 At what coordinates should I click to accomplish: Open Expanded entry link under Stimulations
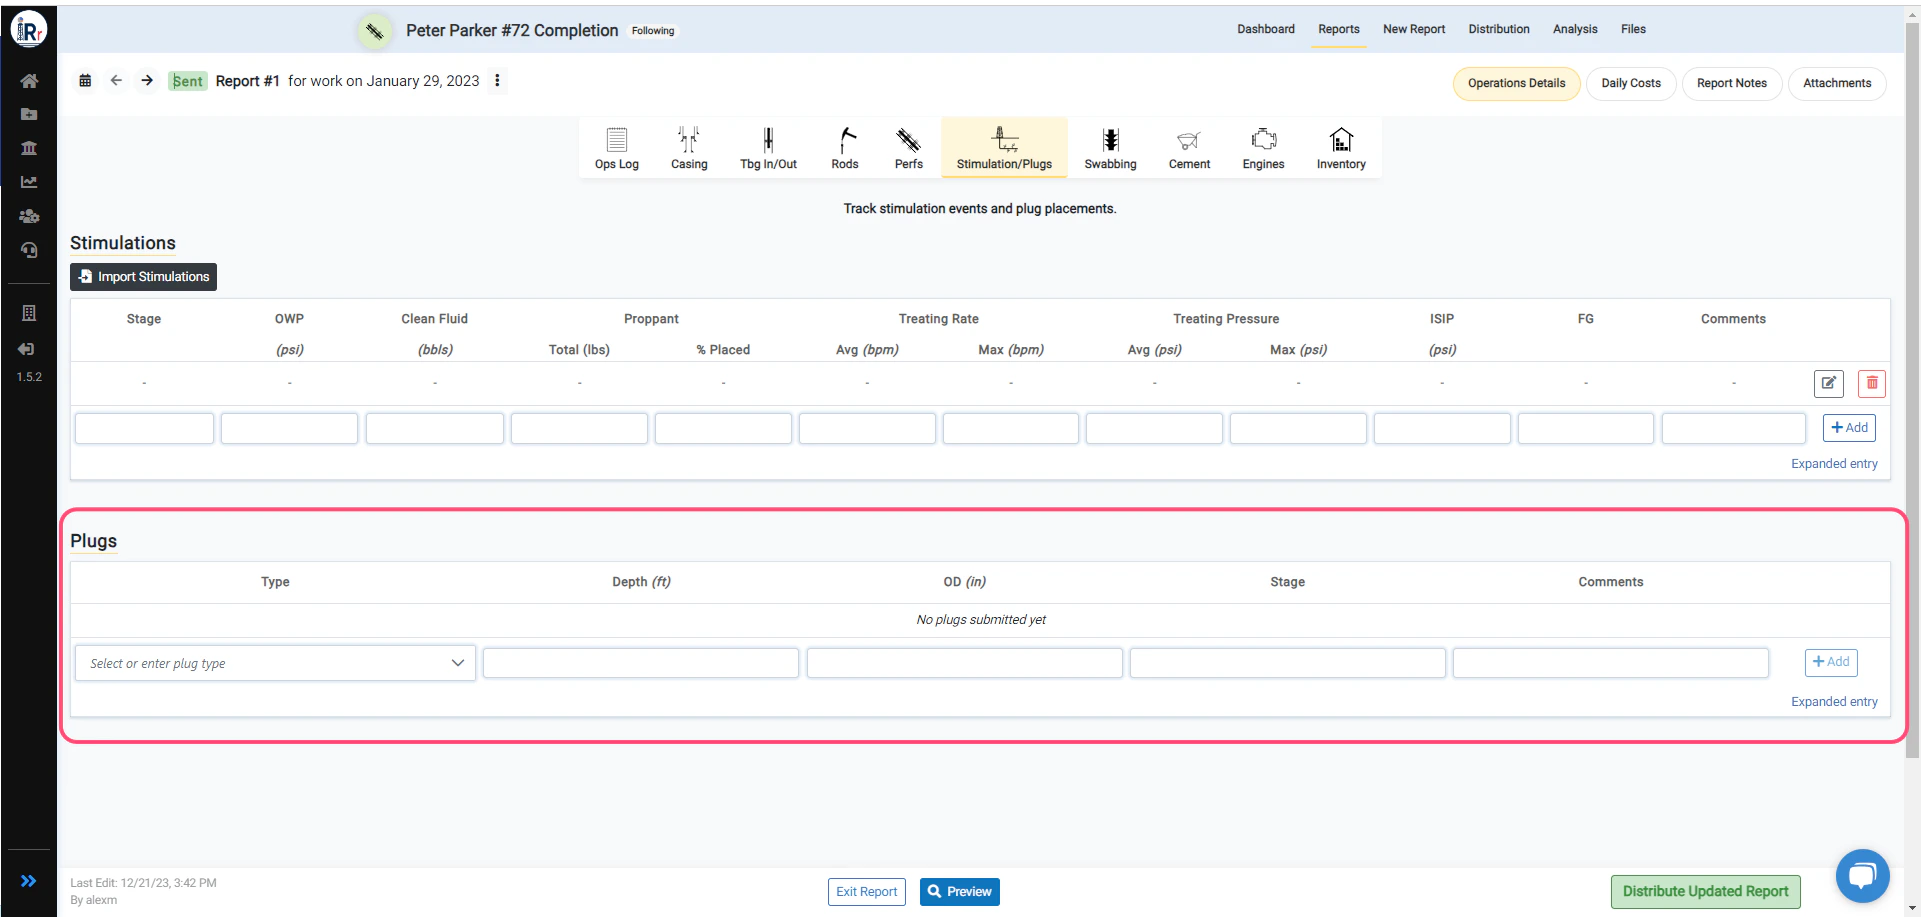click(1833, 464)
